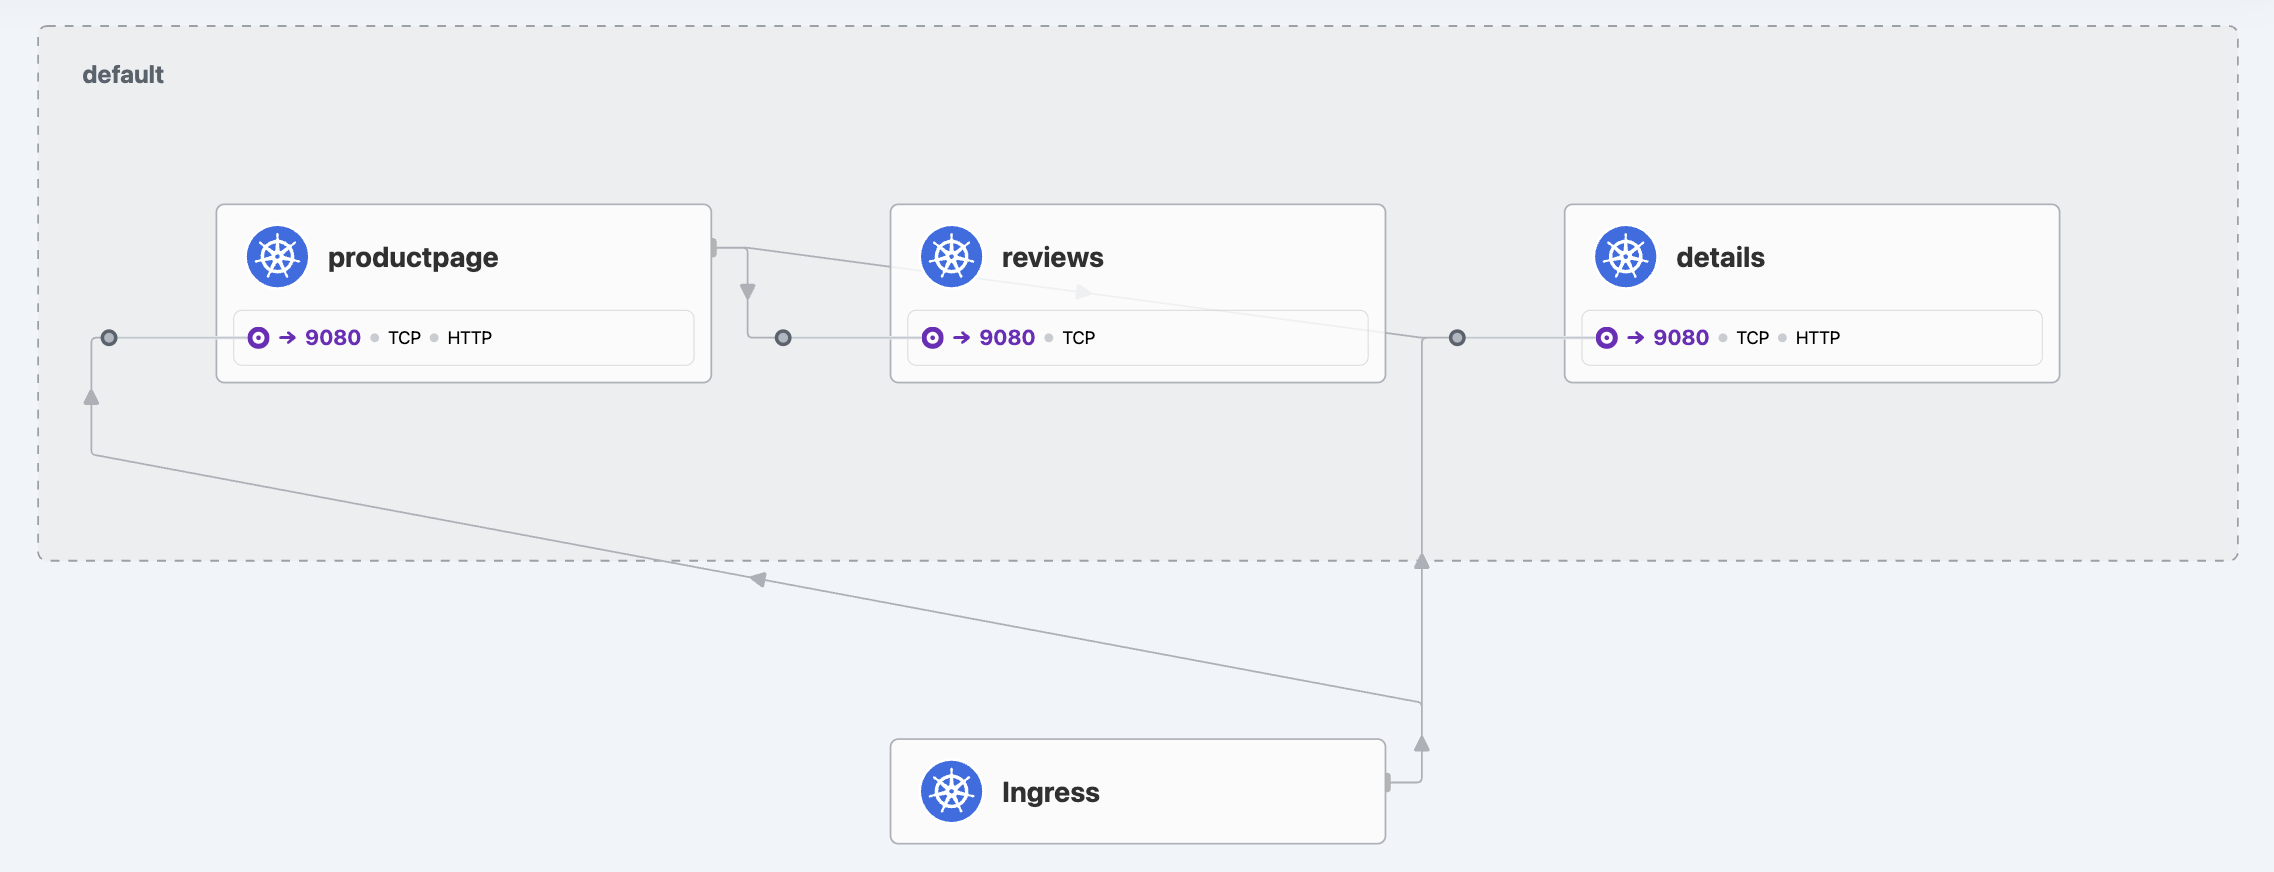The image size is (2274, 872).
Task: Click port 9080 in the productpage card
Action: pyautogui.click(x=333, y=338)
